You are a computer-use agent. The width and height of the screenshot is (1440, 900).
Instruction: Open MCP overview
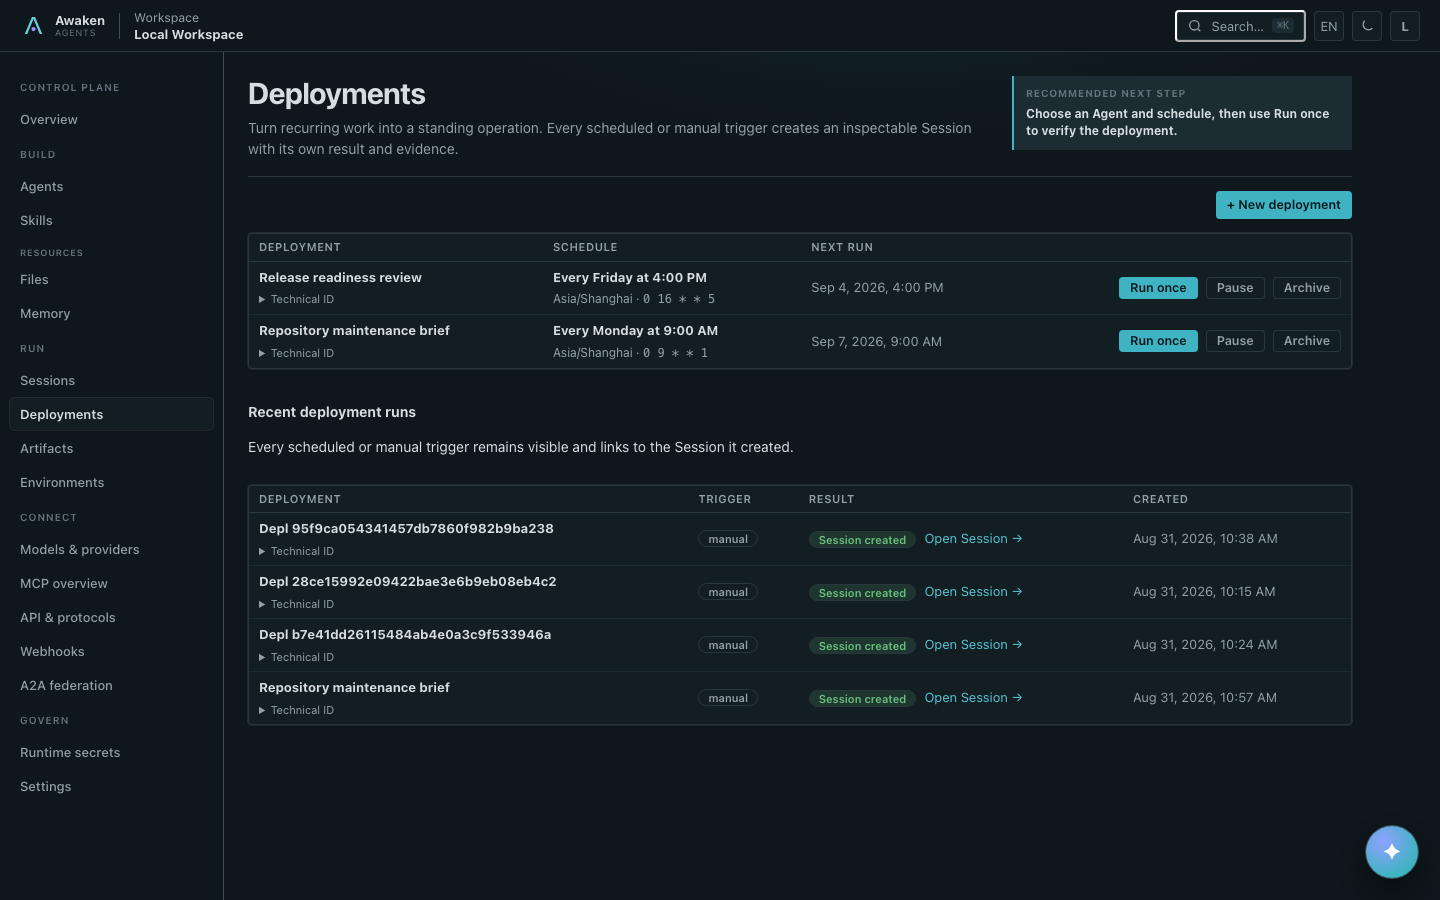click(x=111, y=583)
